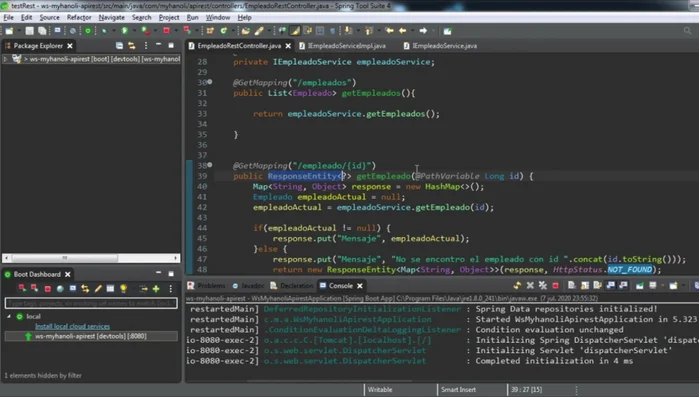Switch to the Javadoc tab
The image size is (699, 397).
point(248,286)
